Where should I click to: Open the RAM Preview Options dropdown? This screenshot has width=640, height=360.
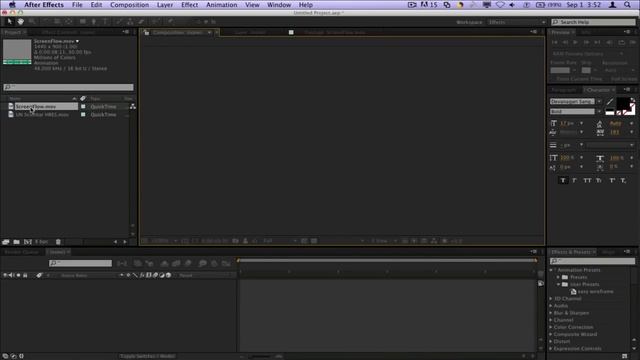[x=587, y=54]
